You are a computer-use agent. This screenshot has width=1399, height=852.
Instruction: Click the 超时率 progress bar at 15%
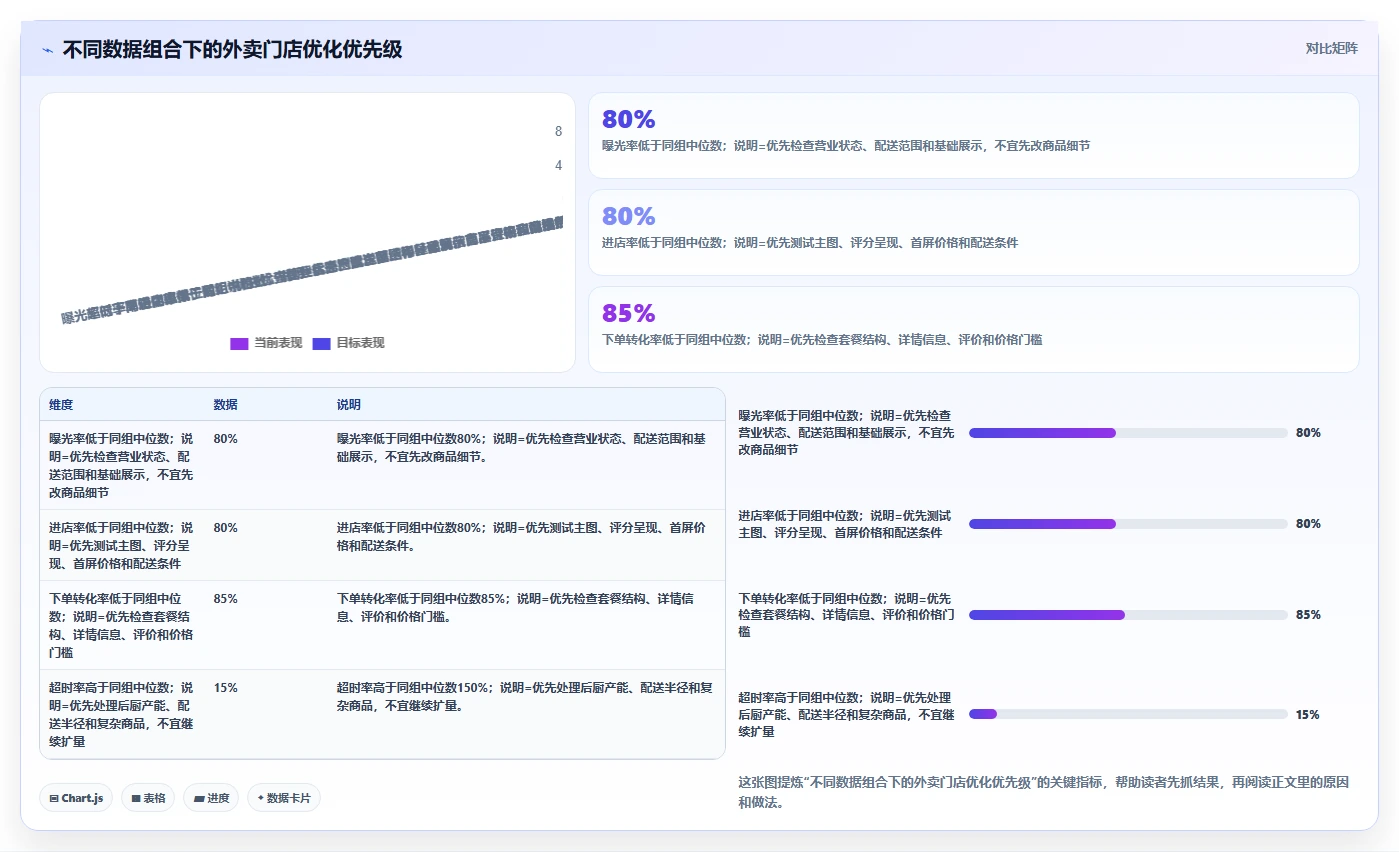[1128, 714]
